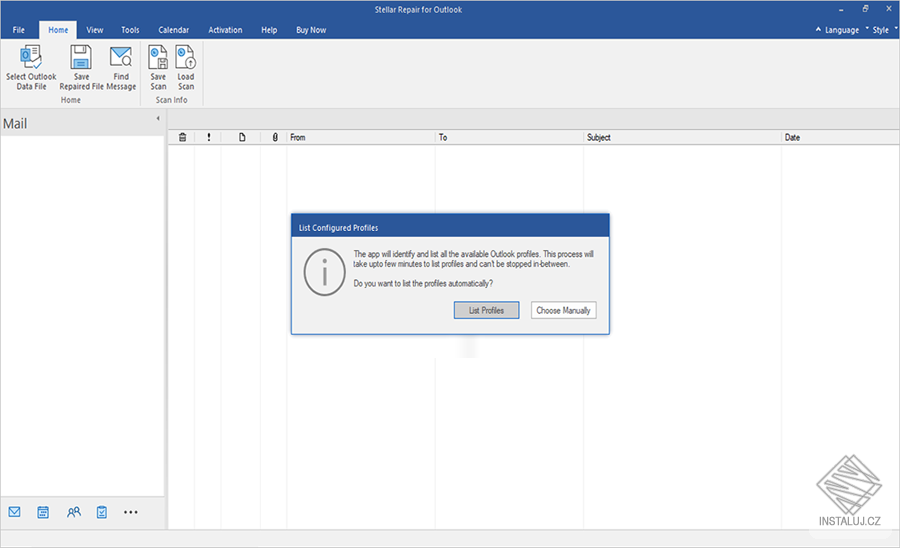The width and height of the screenshot is (900, 548).
Task: Open the Calendar ribbon tab
Action: (173, 30)
